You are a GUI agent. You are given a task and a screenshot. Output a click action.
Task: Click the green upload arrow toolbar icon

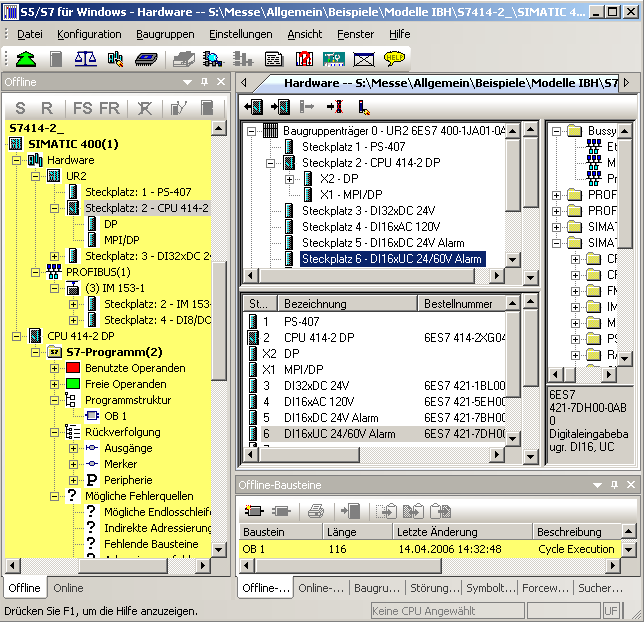[x=25, y=59]
